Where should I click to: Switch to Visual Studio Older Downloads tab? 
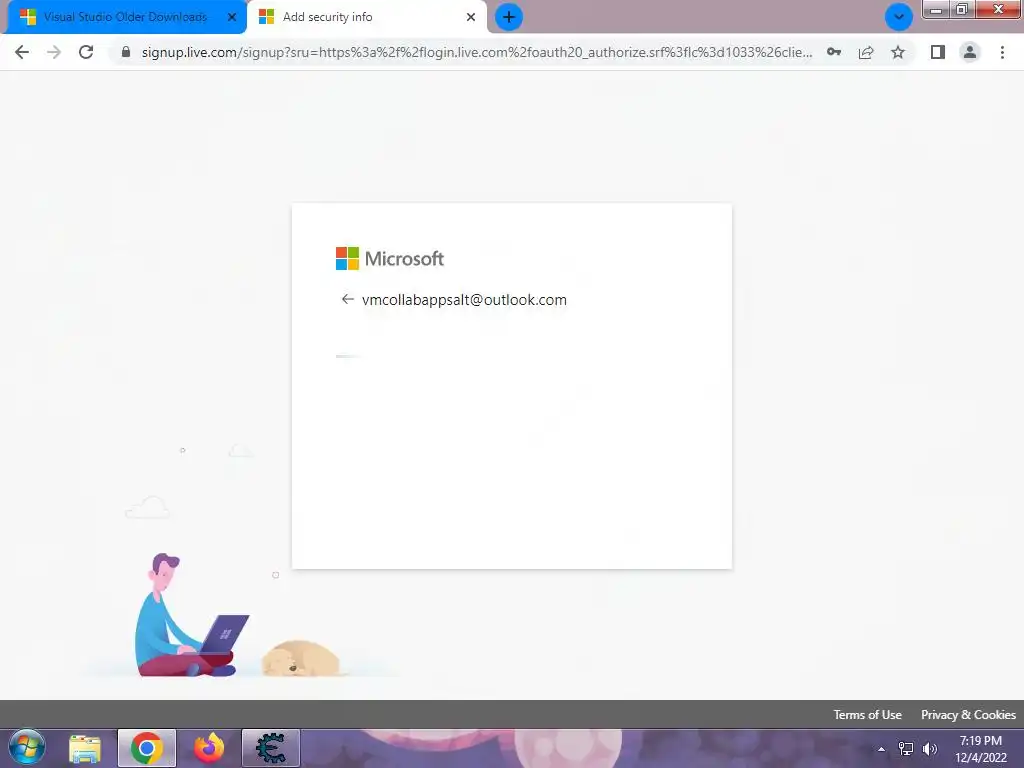[124, 17]
